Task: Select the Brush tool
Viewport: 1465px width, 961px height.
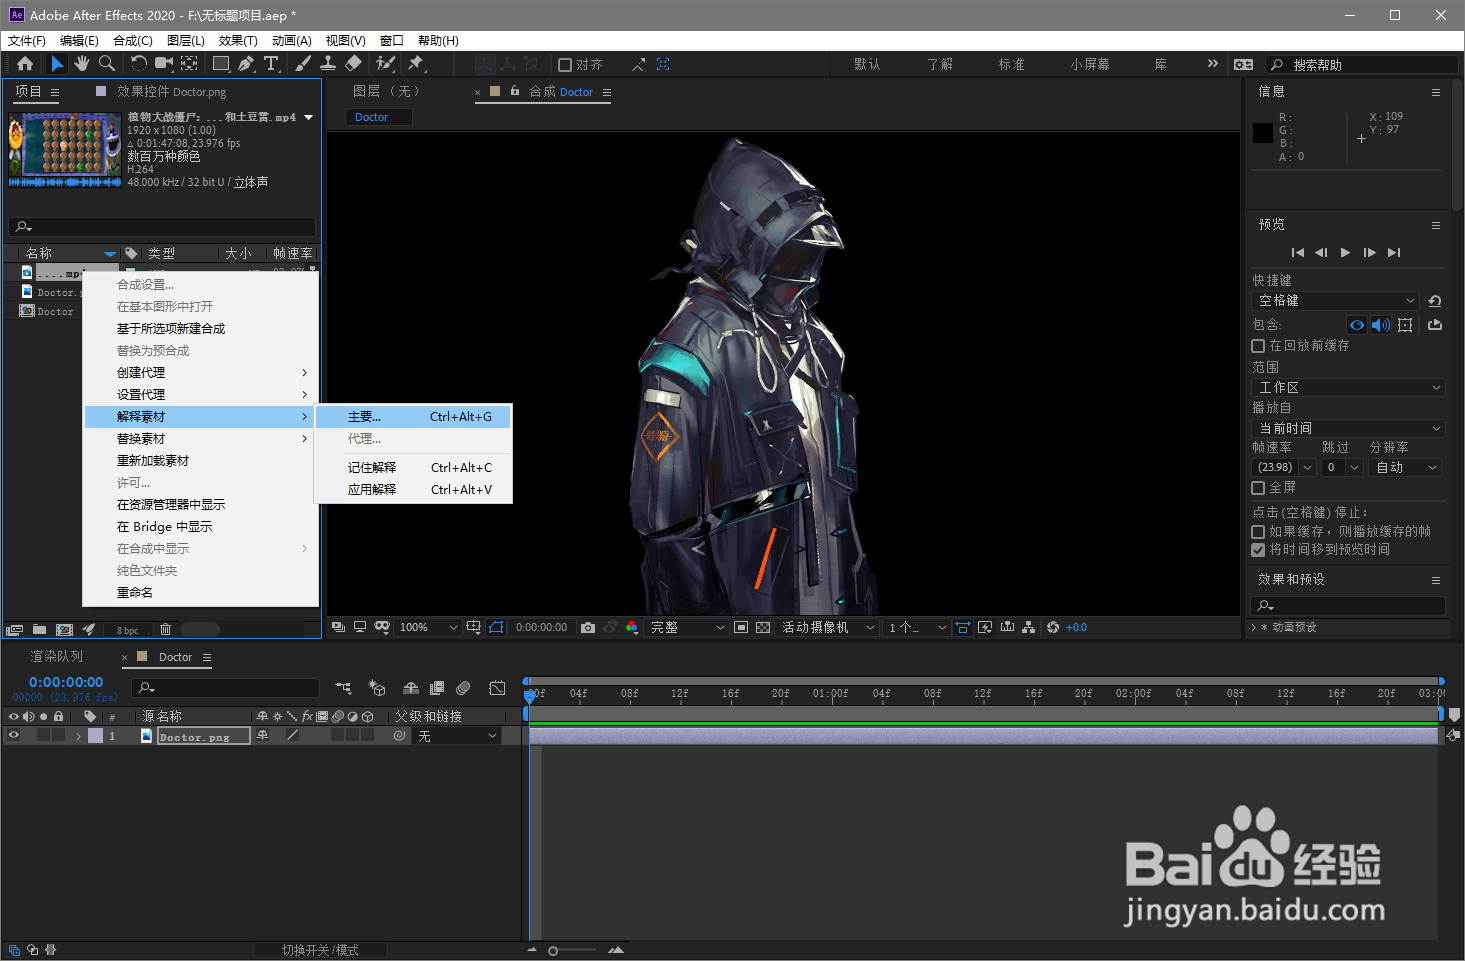Action: tap(303, 64)
